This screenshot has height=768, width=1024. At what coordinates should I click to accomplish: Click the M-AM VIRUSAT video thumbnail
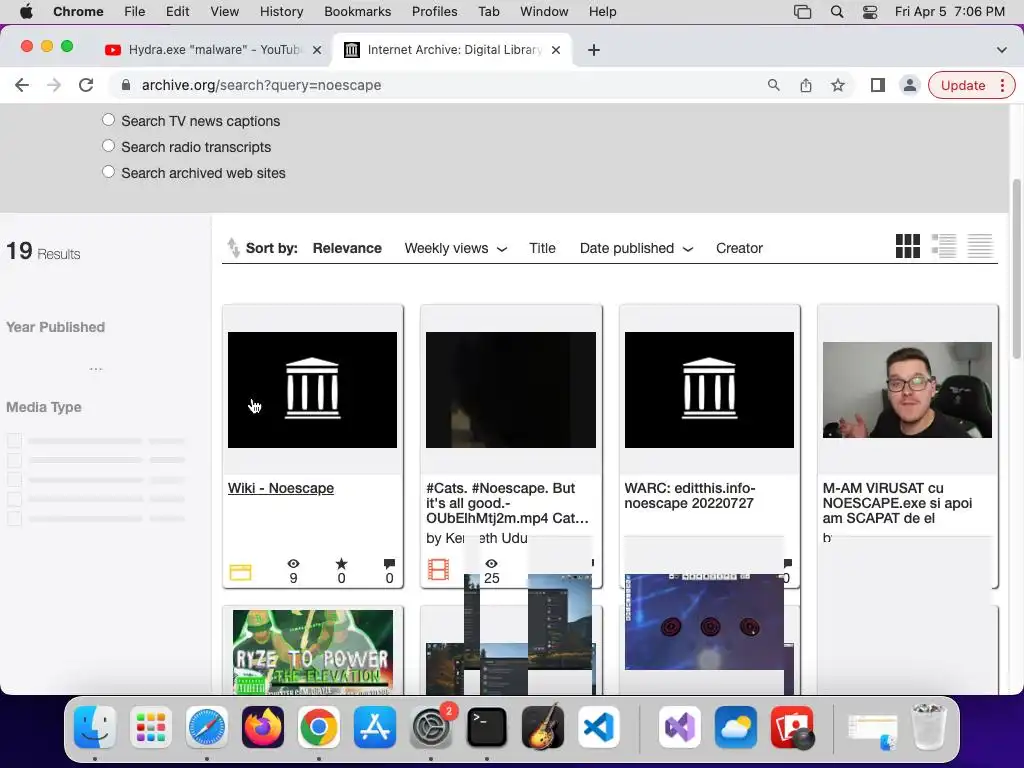(x=907, y=390)
